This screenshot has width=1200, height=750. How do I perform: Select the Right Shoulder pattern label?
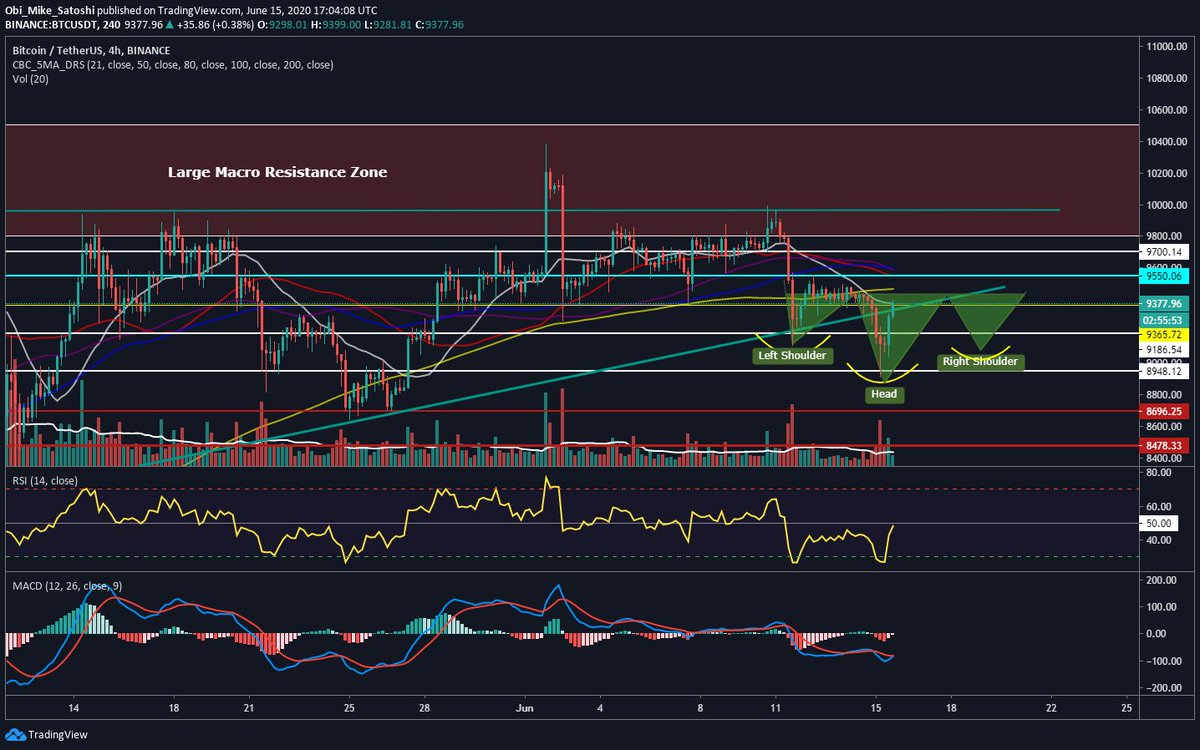(x=980, y=362)
